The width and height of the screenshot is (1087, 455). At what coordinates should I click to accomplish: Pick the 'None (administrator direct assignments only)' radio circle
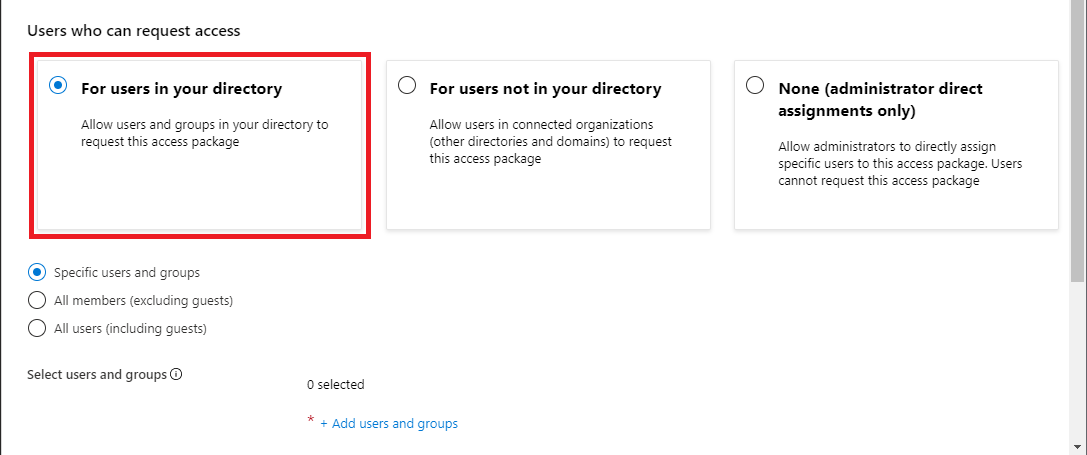click(755, 86)
